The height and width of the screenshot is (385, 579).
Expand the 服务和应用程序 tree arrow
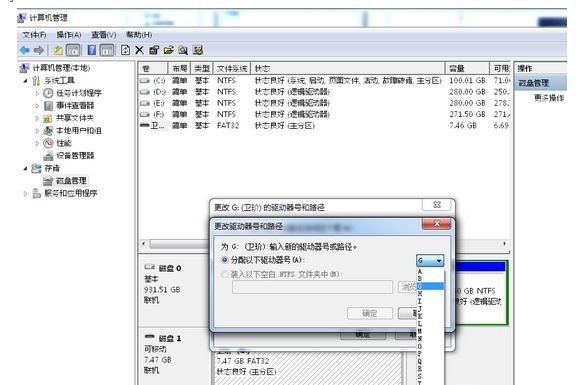(x=25, y=193)
